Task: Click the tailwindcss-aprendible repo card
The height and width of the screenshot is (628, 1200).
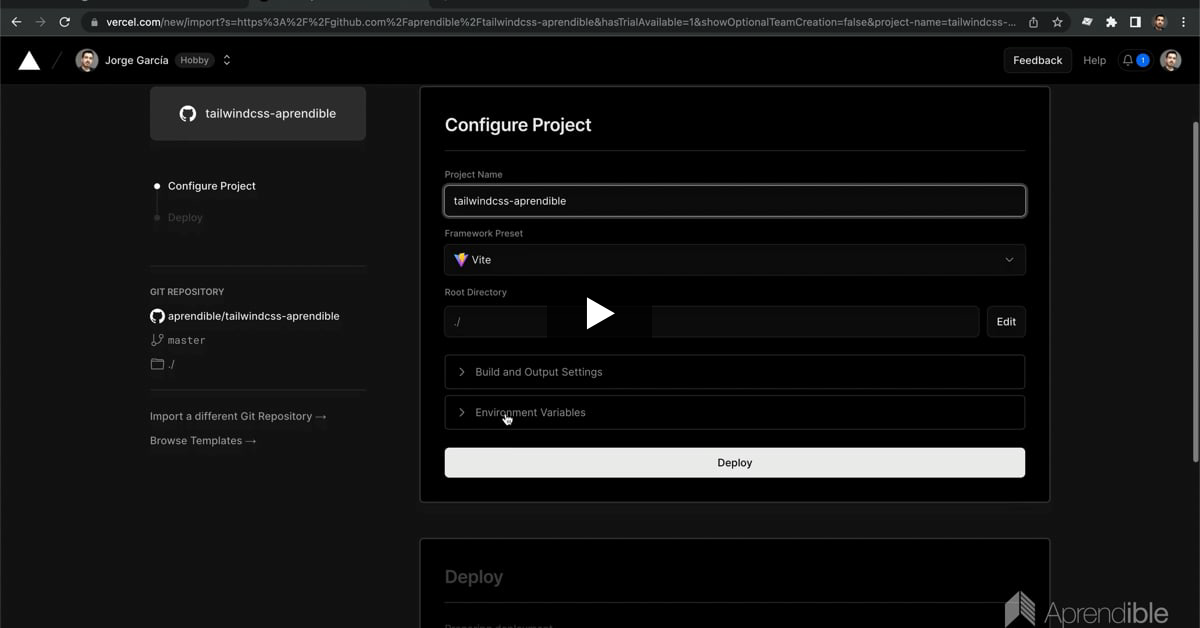Action: (x=258, y=113)
